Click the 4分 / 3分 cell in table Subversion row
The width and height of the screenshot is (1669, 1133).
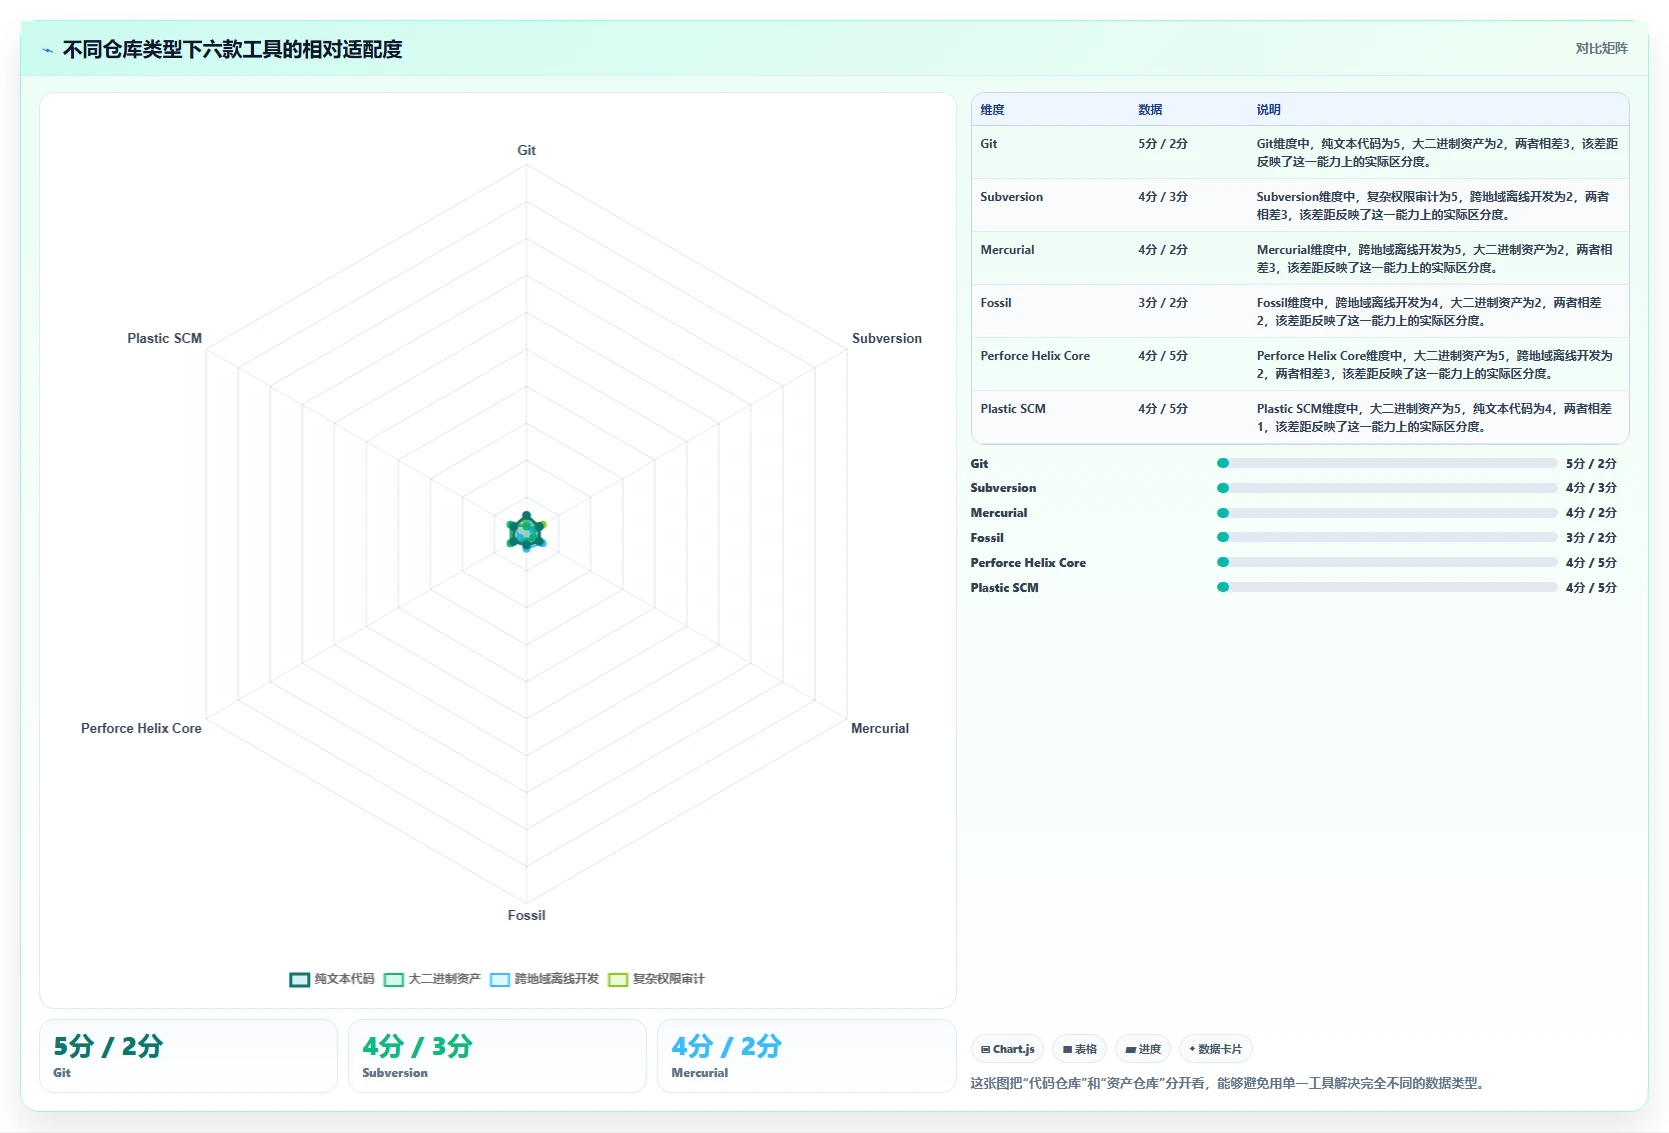(x=1189, y=205)
